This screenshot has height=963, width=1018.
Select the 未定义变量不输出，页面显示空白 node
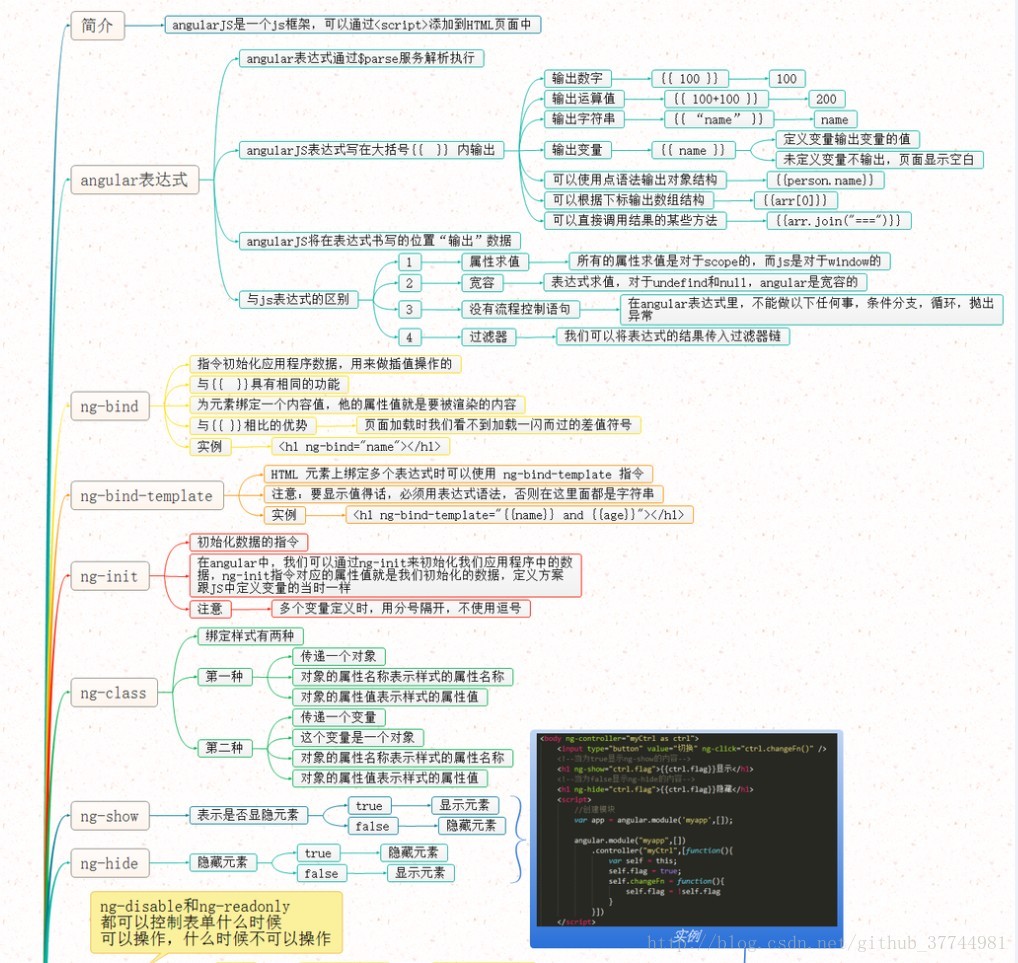coord(880,160)
